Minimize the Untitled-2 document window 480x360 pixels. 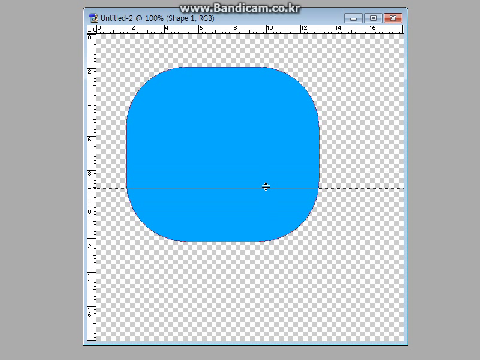tap(353, 18)
